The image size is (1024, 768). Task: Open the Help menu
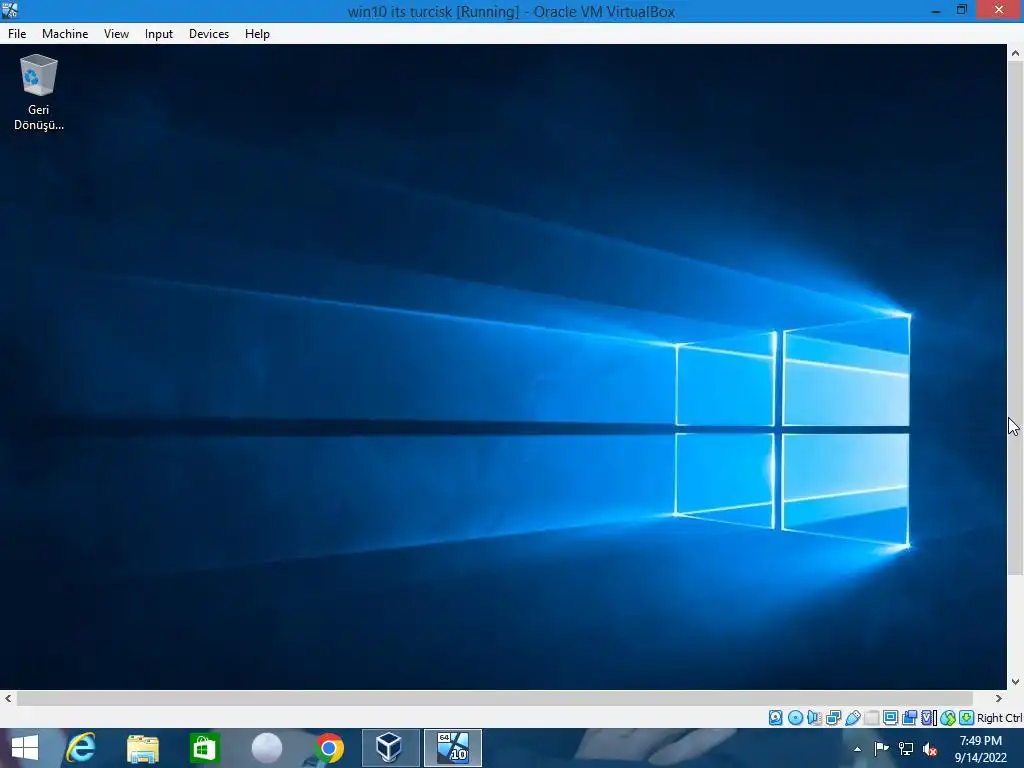[257, 34]
